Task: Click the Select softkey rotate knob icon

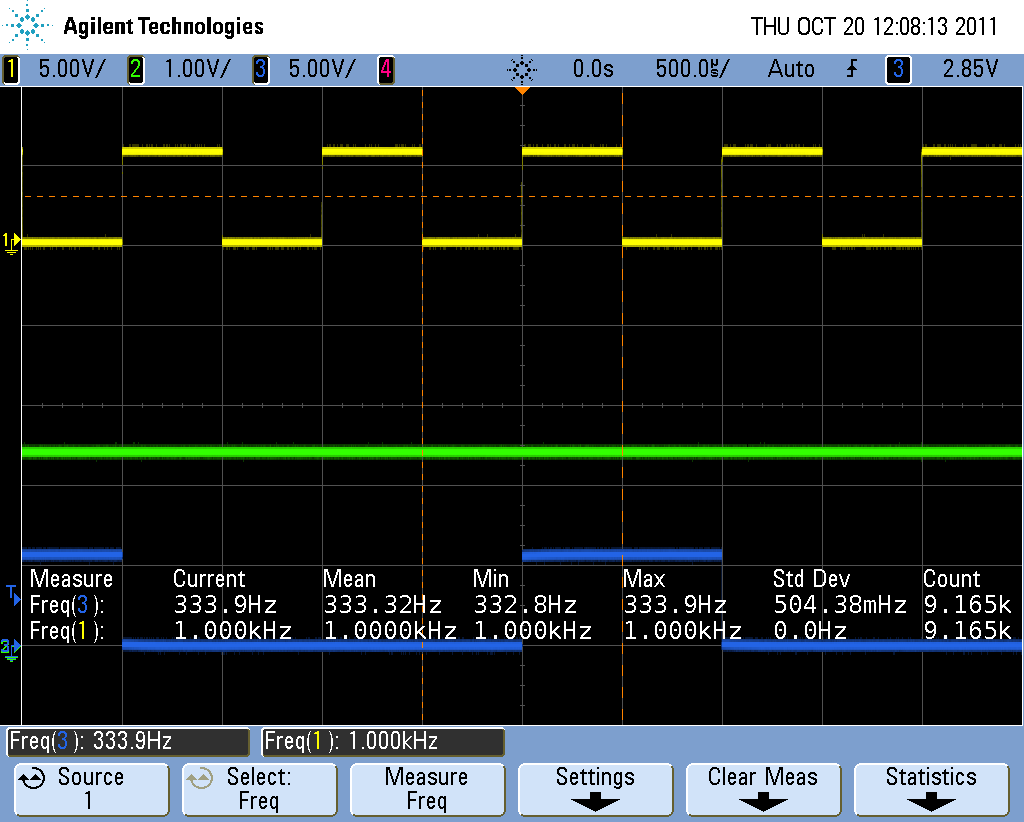Action: [x=199, y=778]
